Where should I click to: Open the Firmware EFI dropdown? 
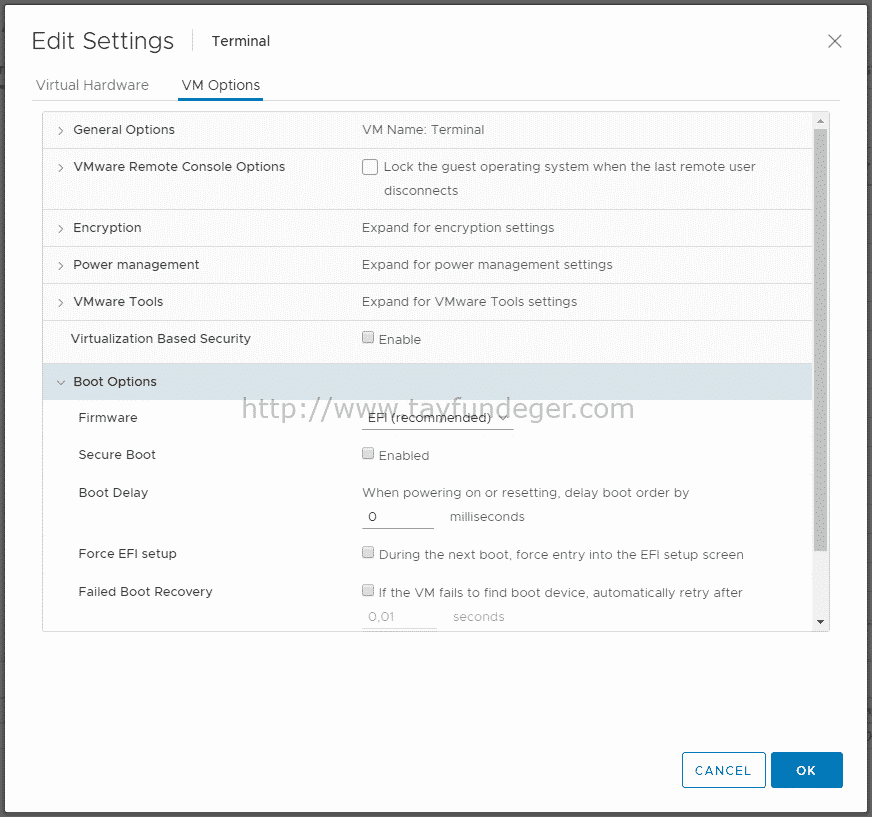point(437,418)
